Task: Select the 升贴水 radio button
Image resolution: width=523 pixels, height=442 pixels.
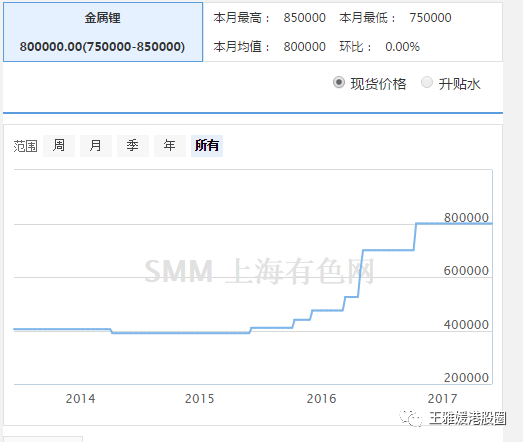Action: [x=427, y=82]
